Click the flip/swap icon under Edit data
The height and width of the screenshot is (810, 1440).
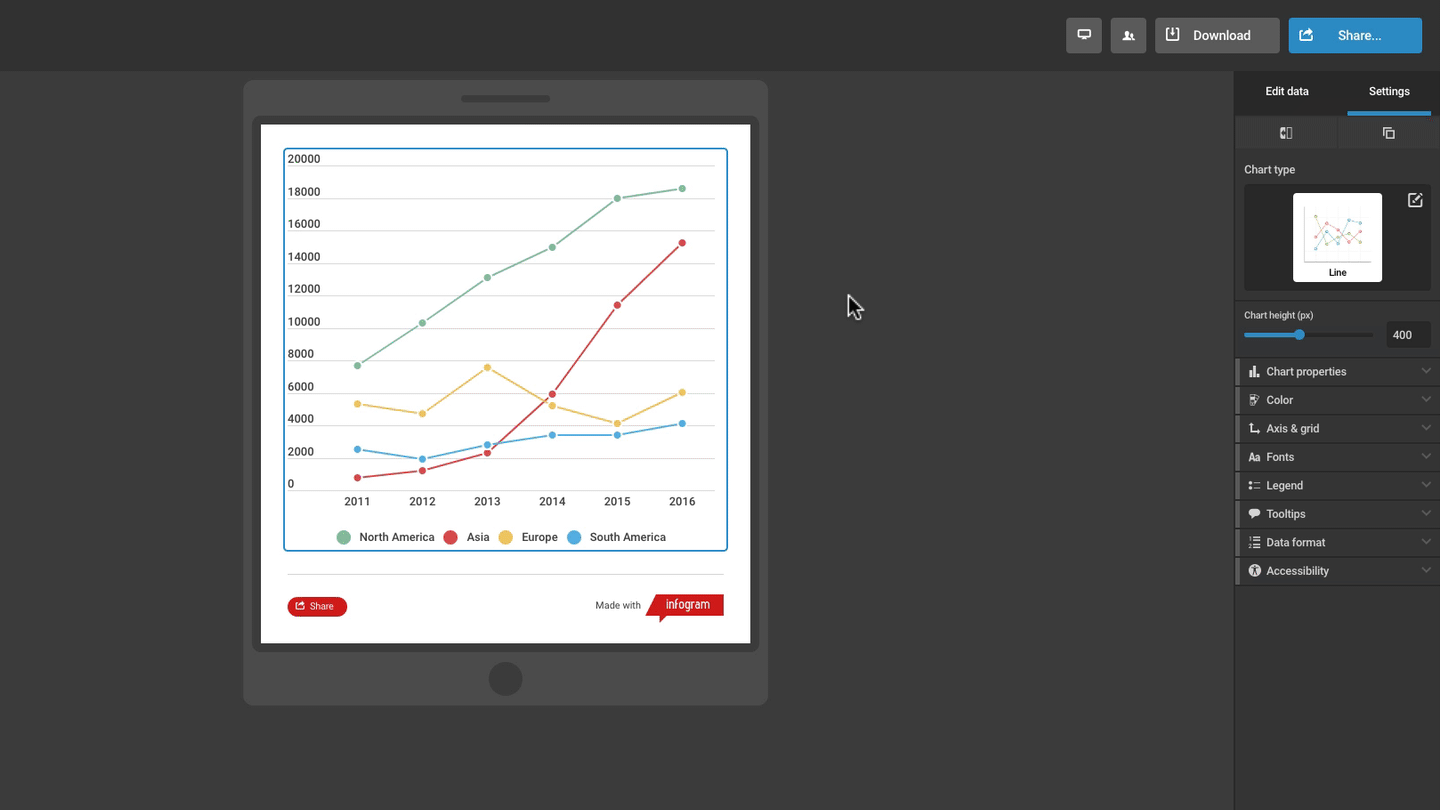pos(1286,133)
